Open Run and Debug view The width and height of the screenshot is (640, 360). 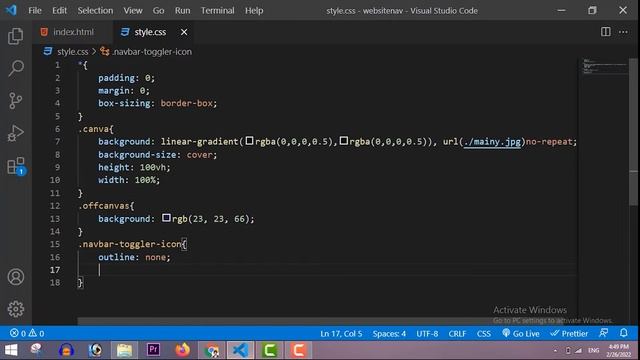pyautogui.click(x=16, y=133)
